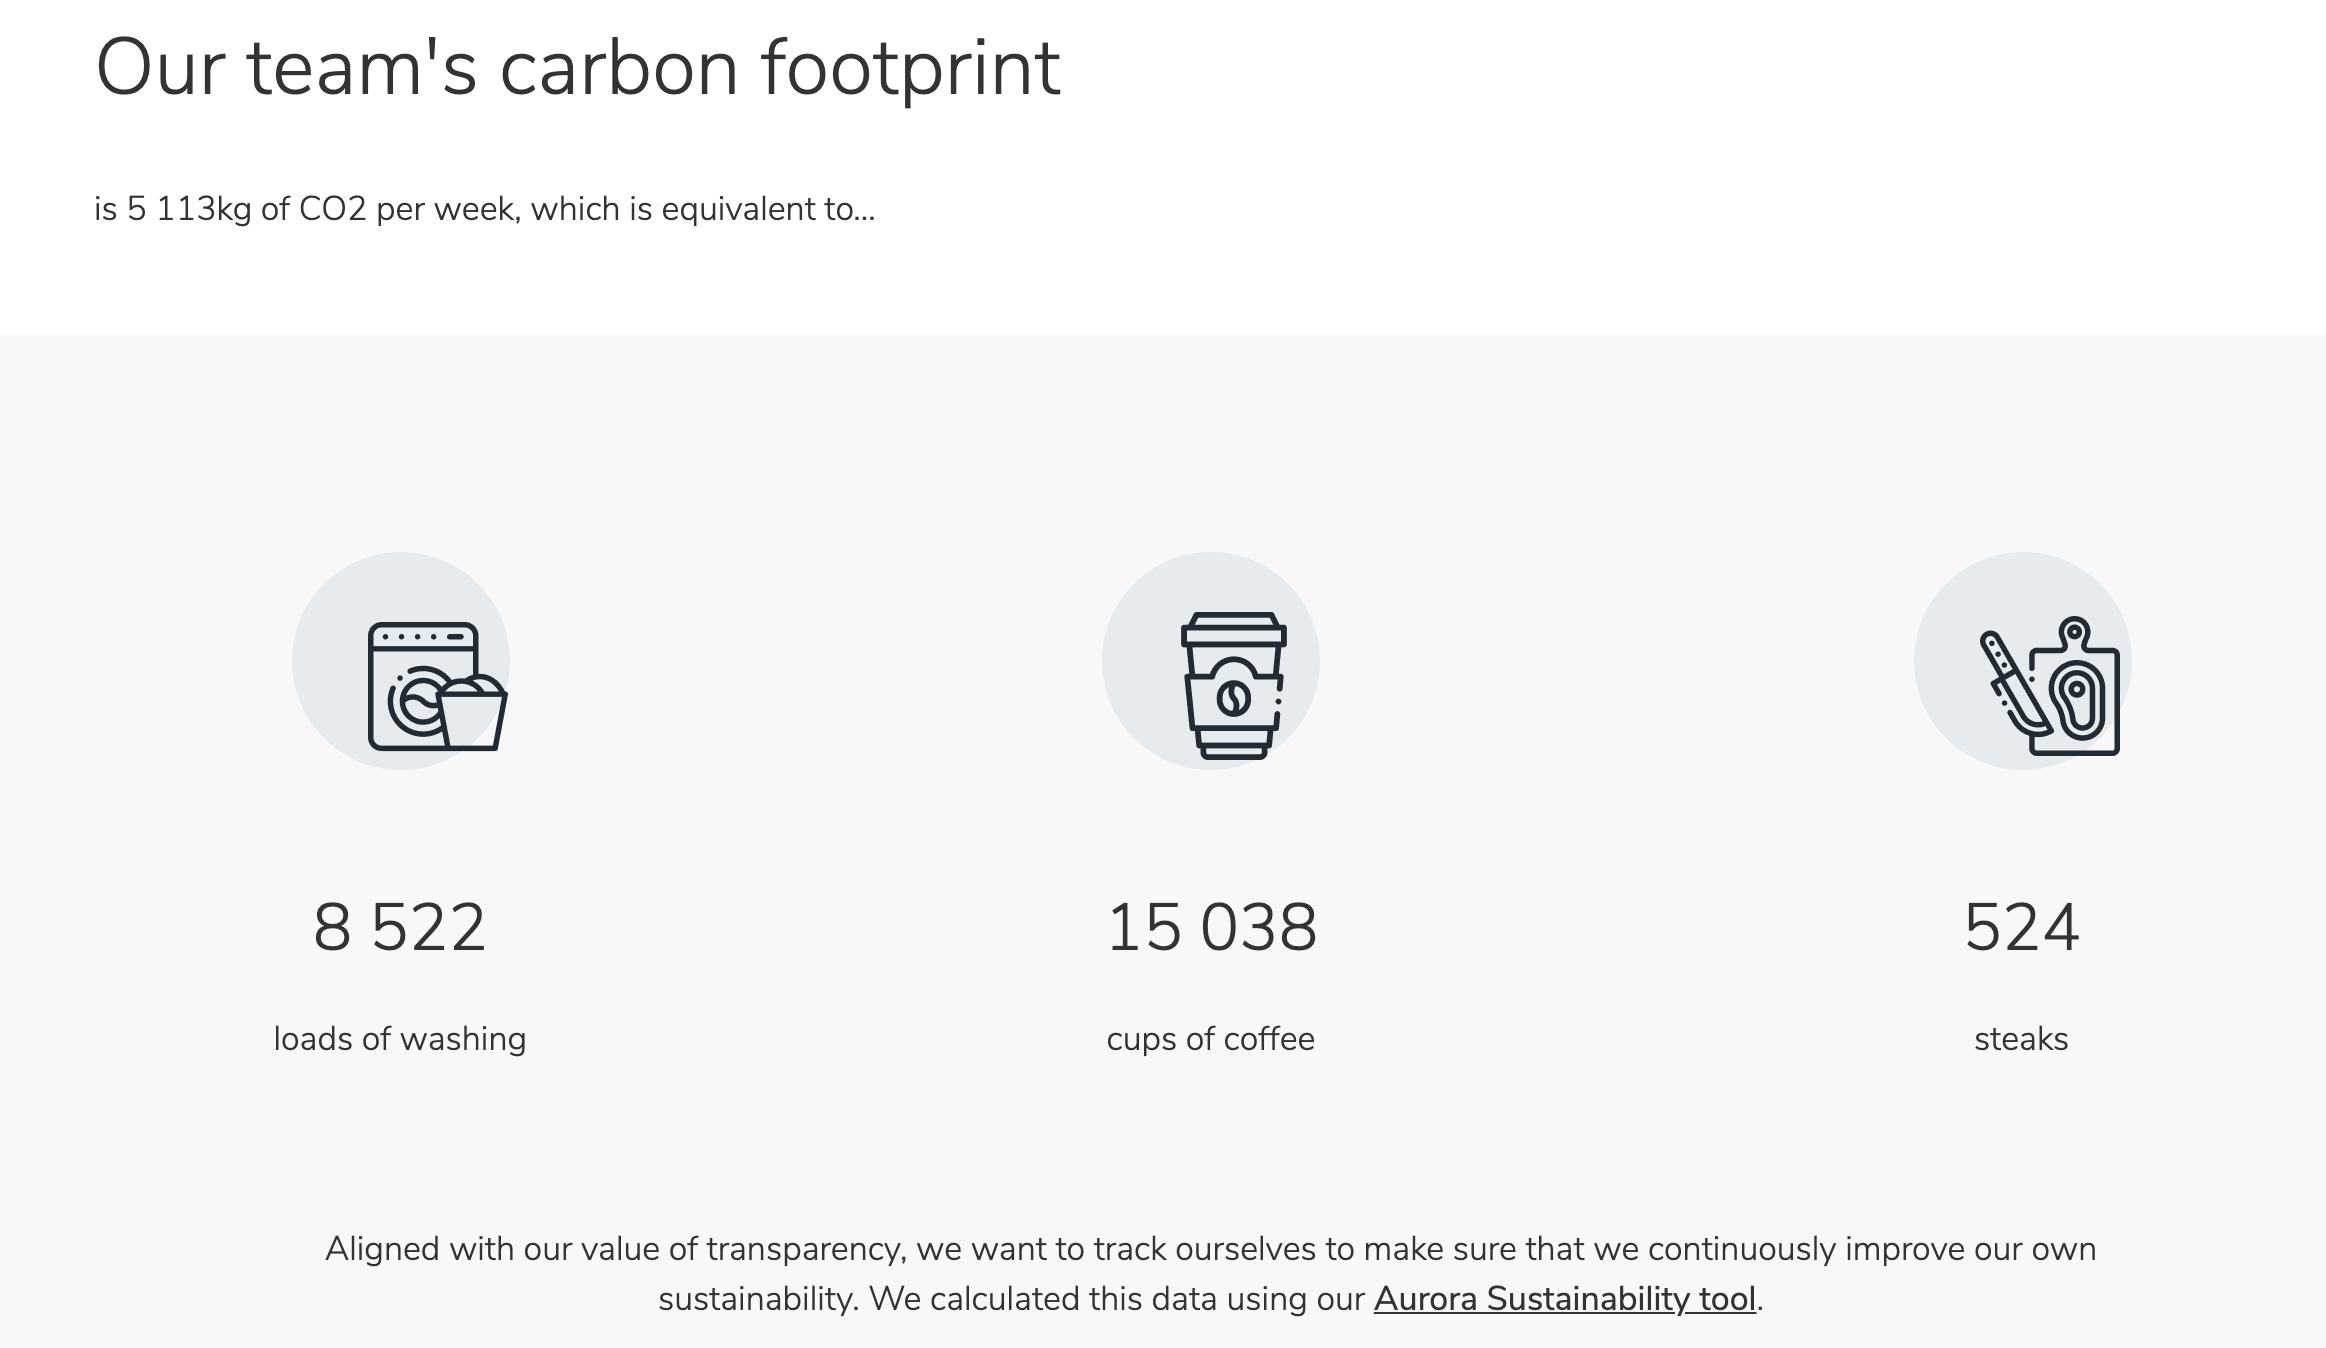2326x1348 pixels.
Task: Click the 'loads of washing' label
Action: pos(400,1039)
